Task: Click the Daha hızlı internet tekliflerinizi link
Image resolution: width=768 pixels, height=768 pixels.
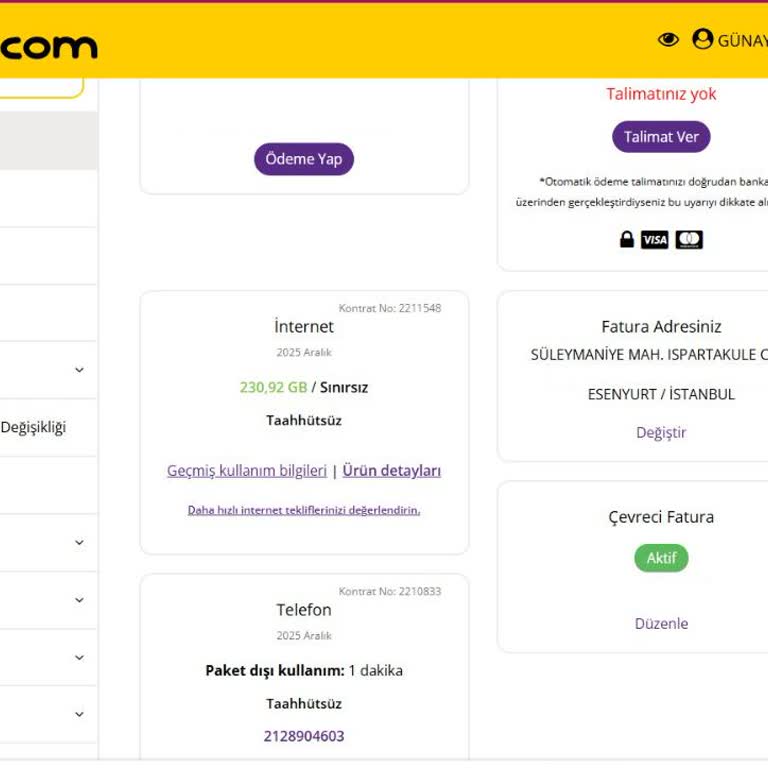Action: point(304,510)
